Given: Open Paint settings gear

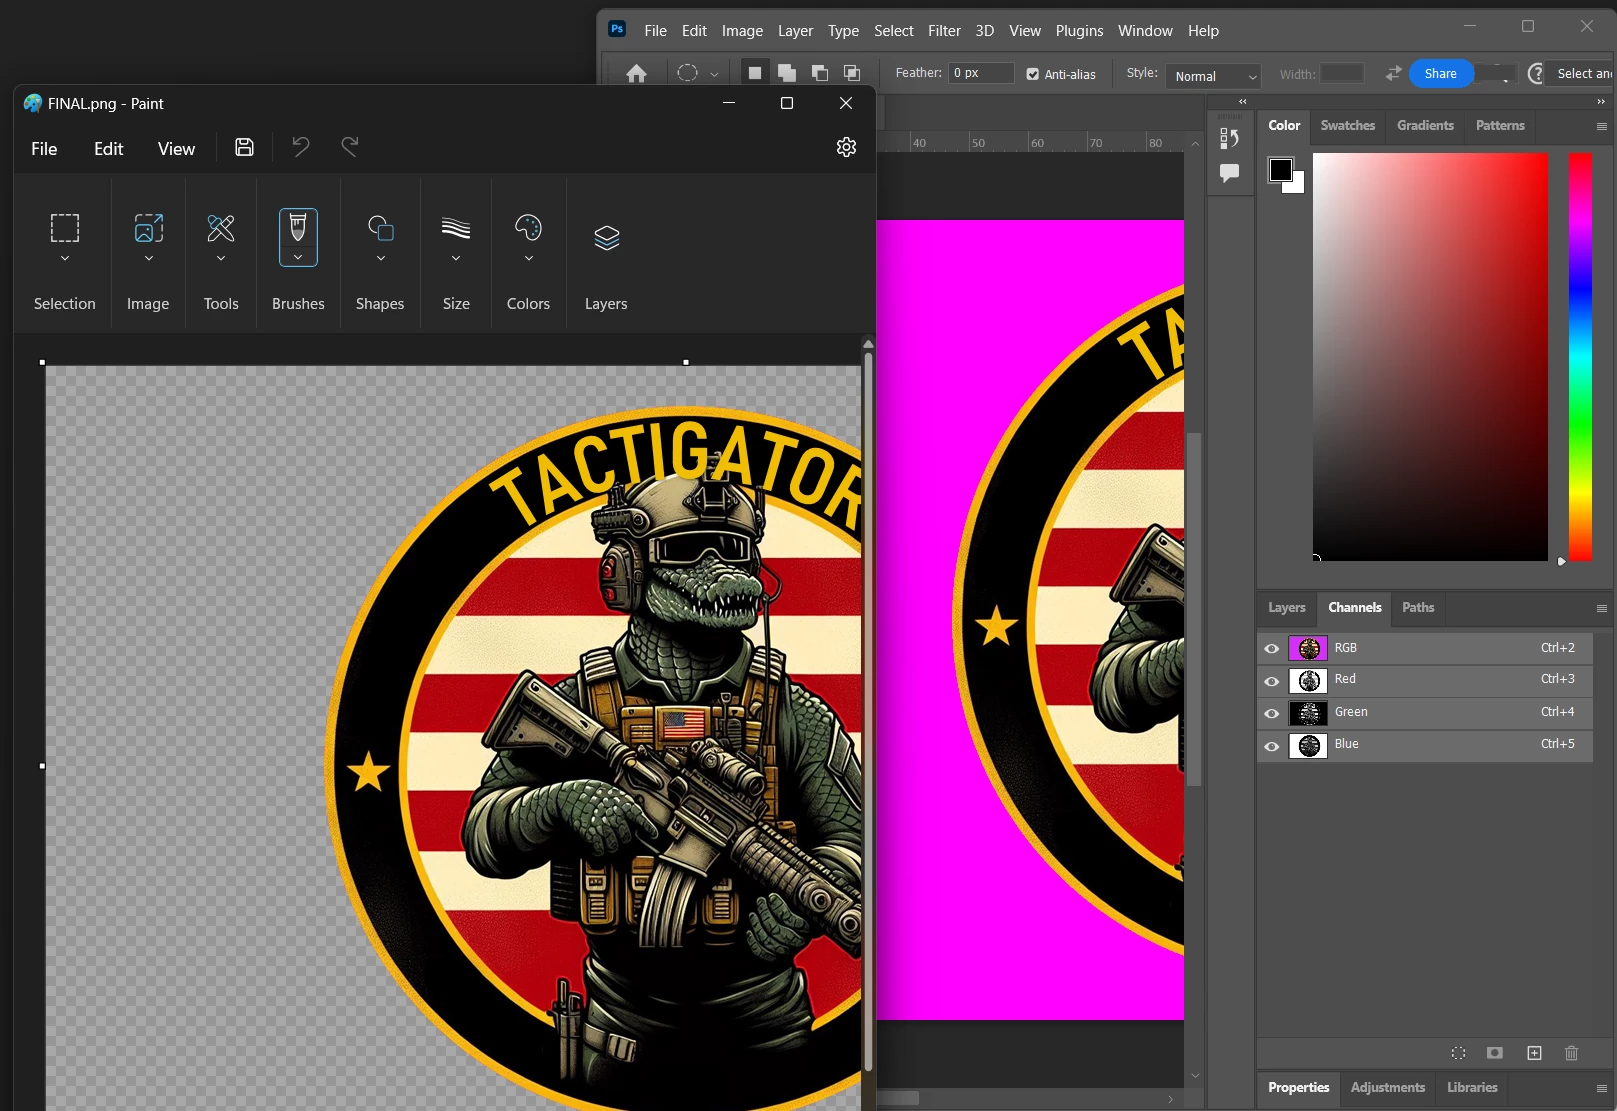Looking at the screenshot, I should click(846, 147).
